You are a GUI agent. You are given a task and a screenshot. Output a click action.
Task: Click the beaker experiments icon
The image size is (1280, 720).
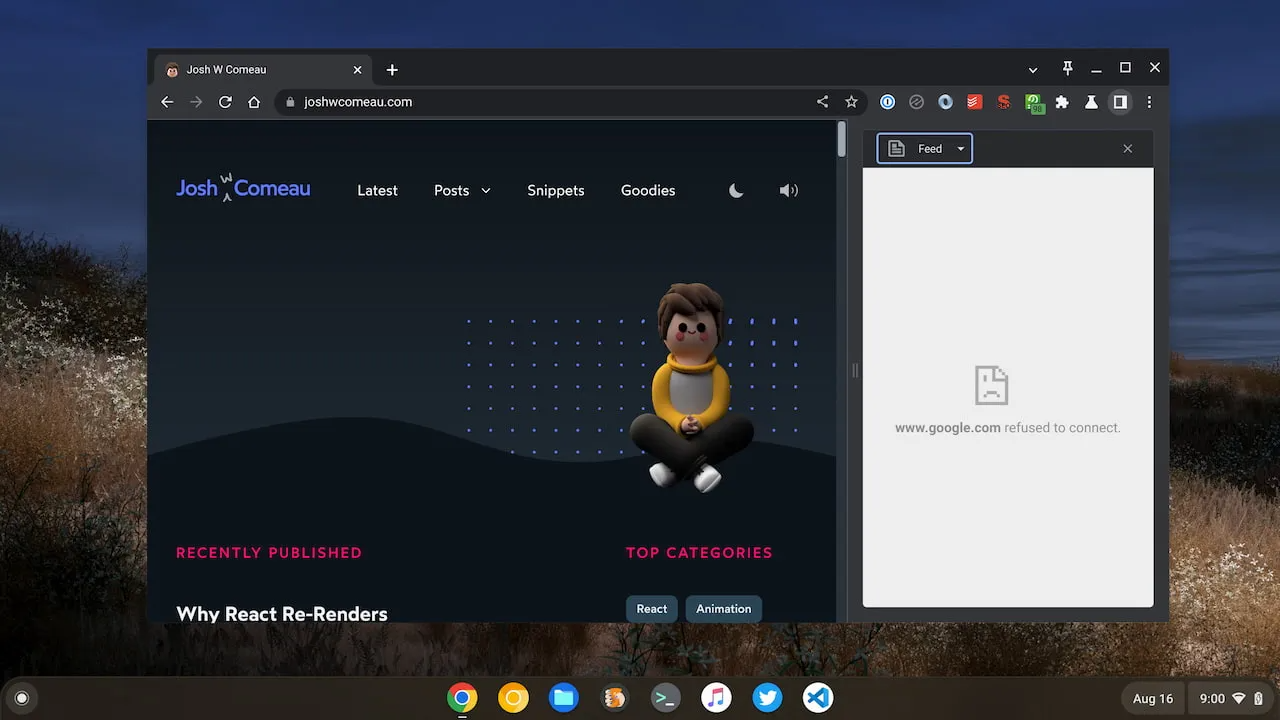[x=1091, y=101]
